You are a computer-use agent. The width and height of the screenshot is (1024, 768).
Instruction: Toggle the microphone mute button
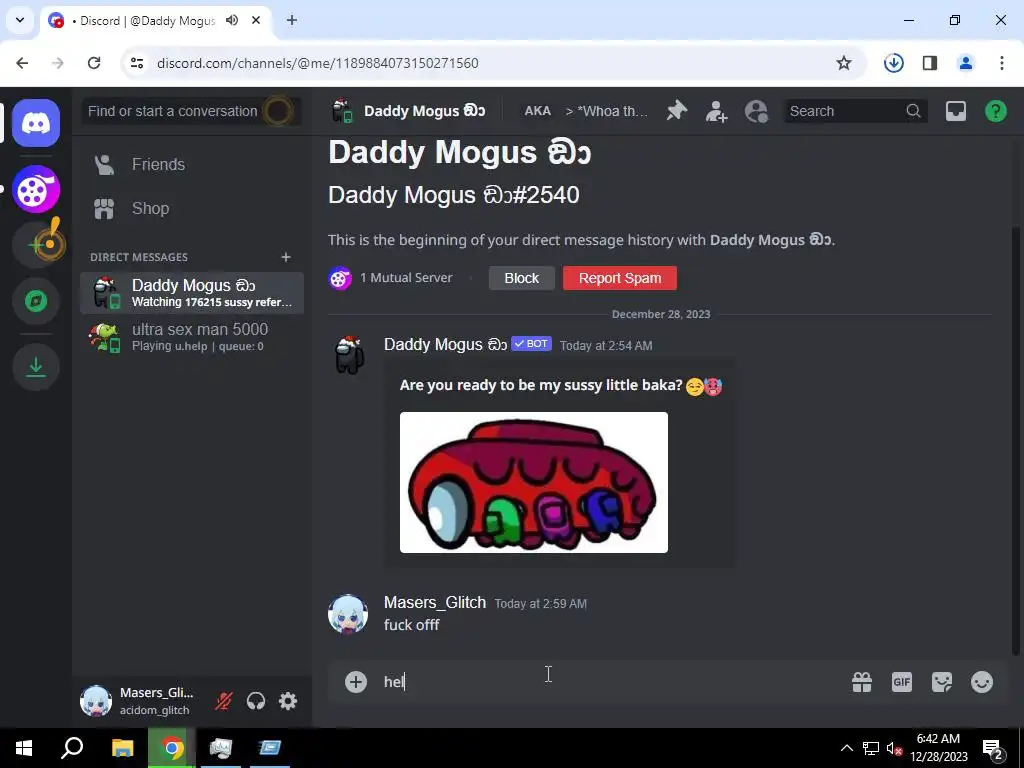pyautogui.click(x=223, y=701)
